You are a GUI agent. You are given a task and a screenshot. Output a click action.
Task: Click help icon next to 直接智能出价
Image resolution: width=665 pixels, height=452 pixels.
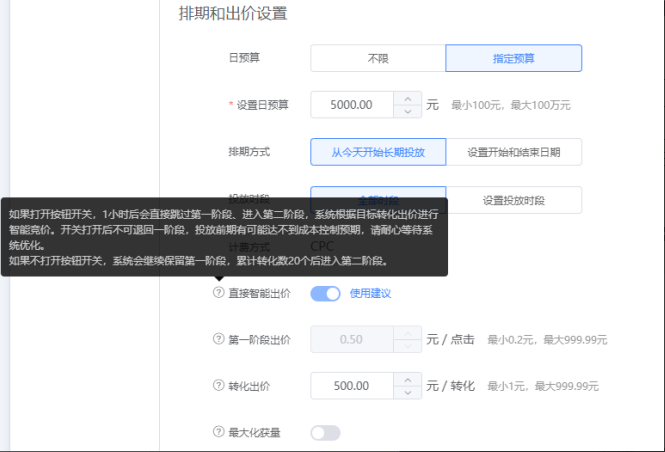click(218, 293)
